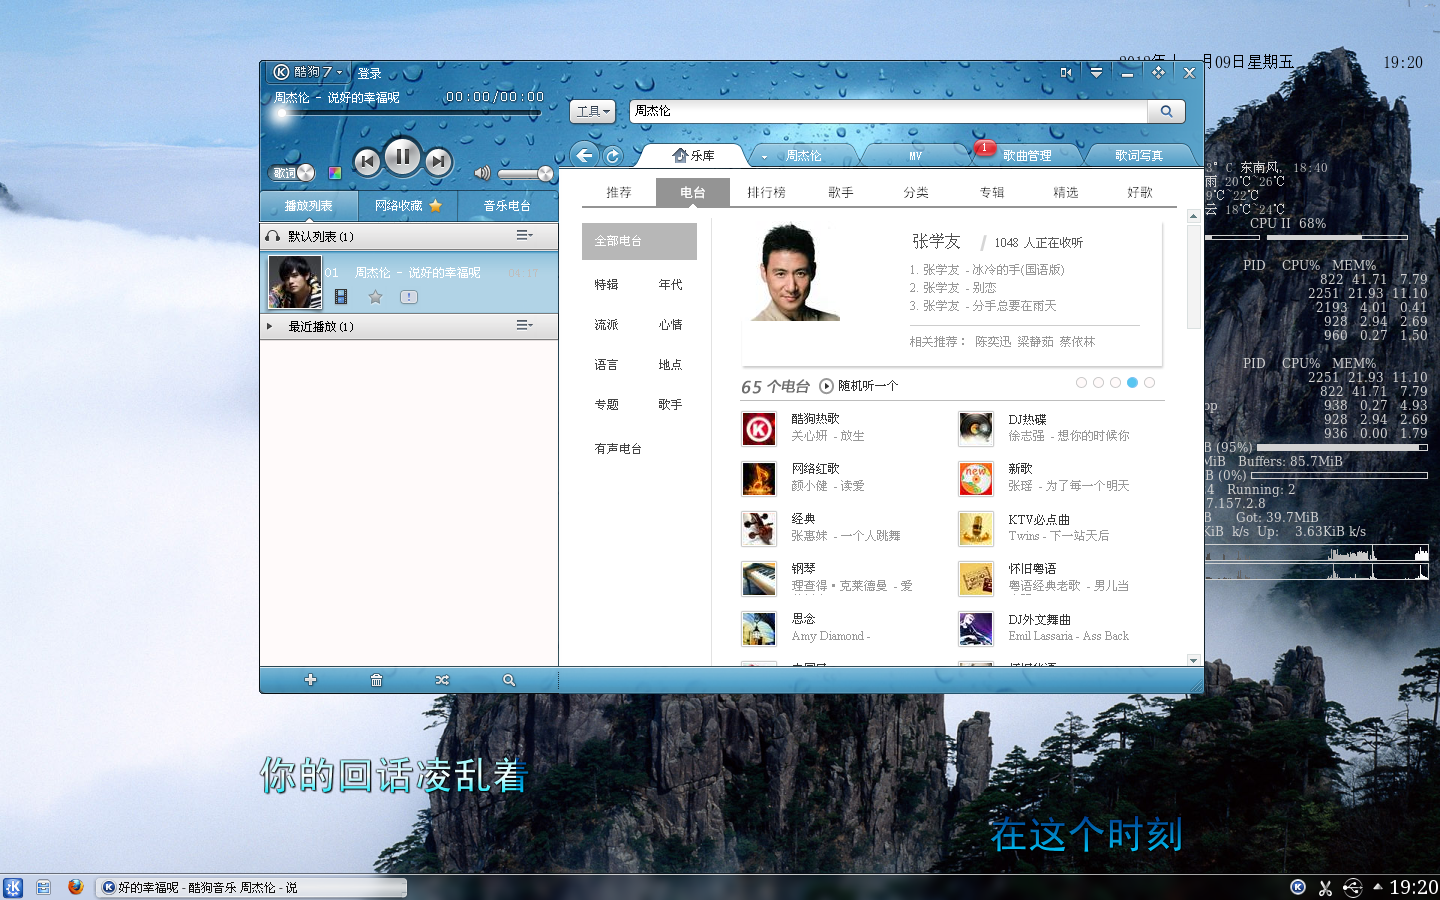
Task: Open the 乐库 tab
Action: click(693, 155)
